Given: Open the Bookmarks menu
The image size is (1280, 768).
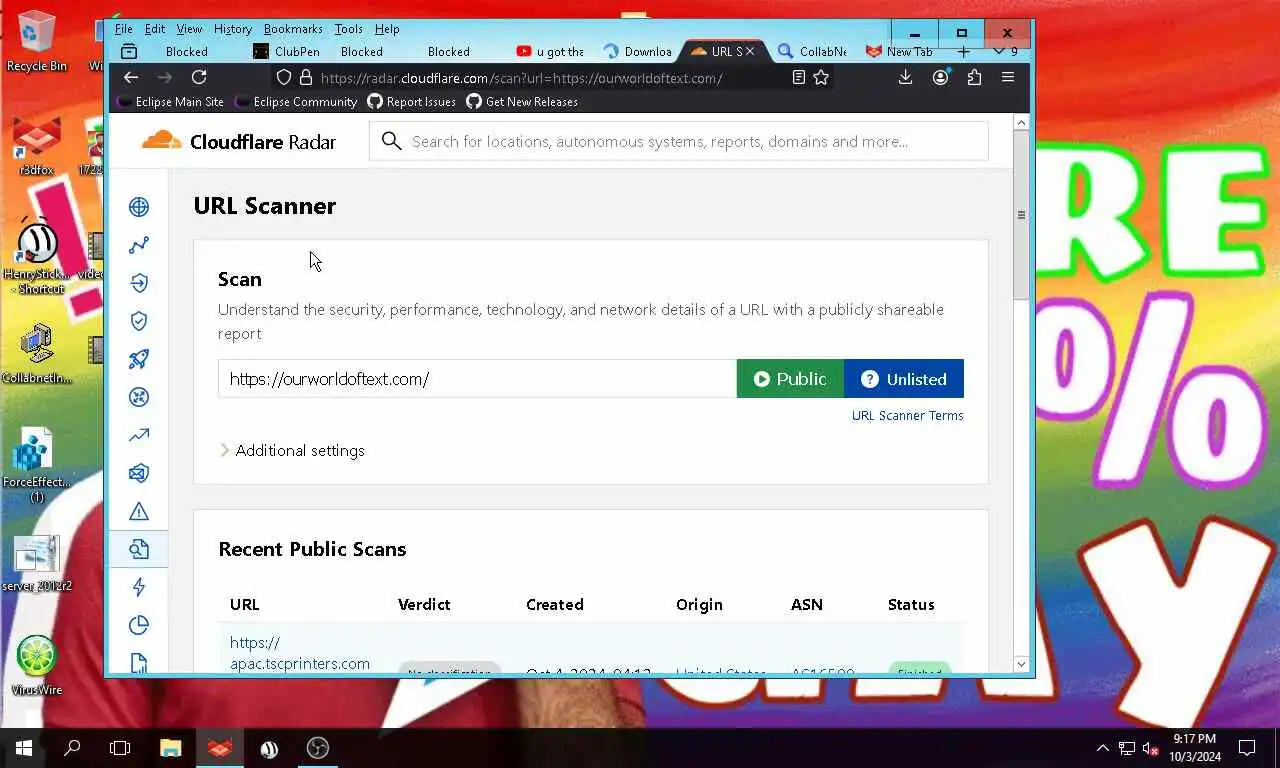Looking at the screenshot, I should (x=293, y=29).
